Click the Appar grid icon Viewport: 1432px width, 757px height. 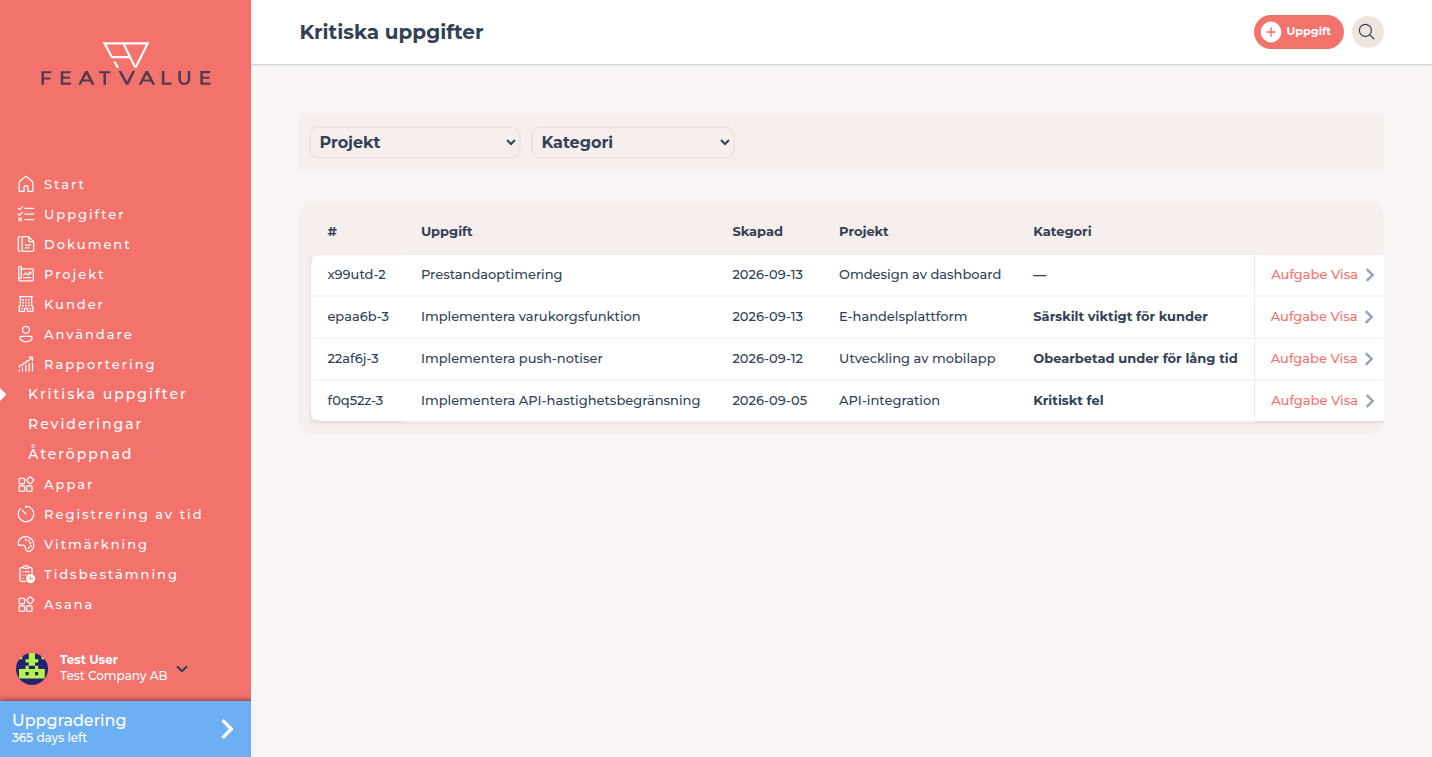pyautogui.click(x=26, y=484)
